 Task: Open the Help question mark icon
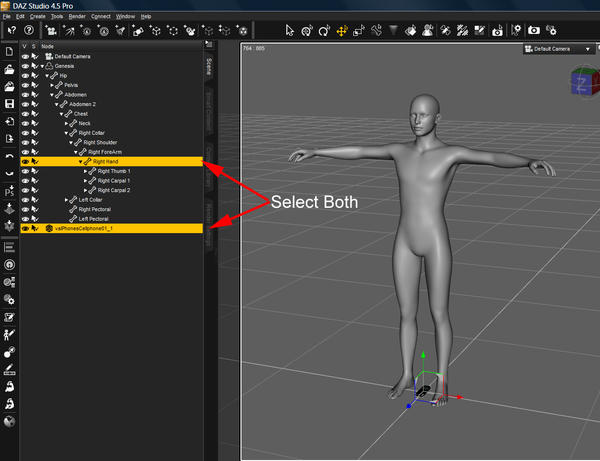pyautogui.click(x=29, y=30)
